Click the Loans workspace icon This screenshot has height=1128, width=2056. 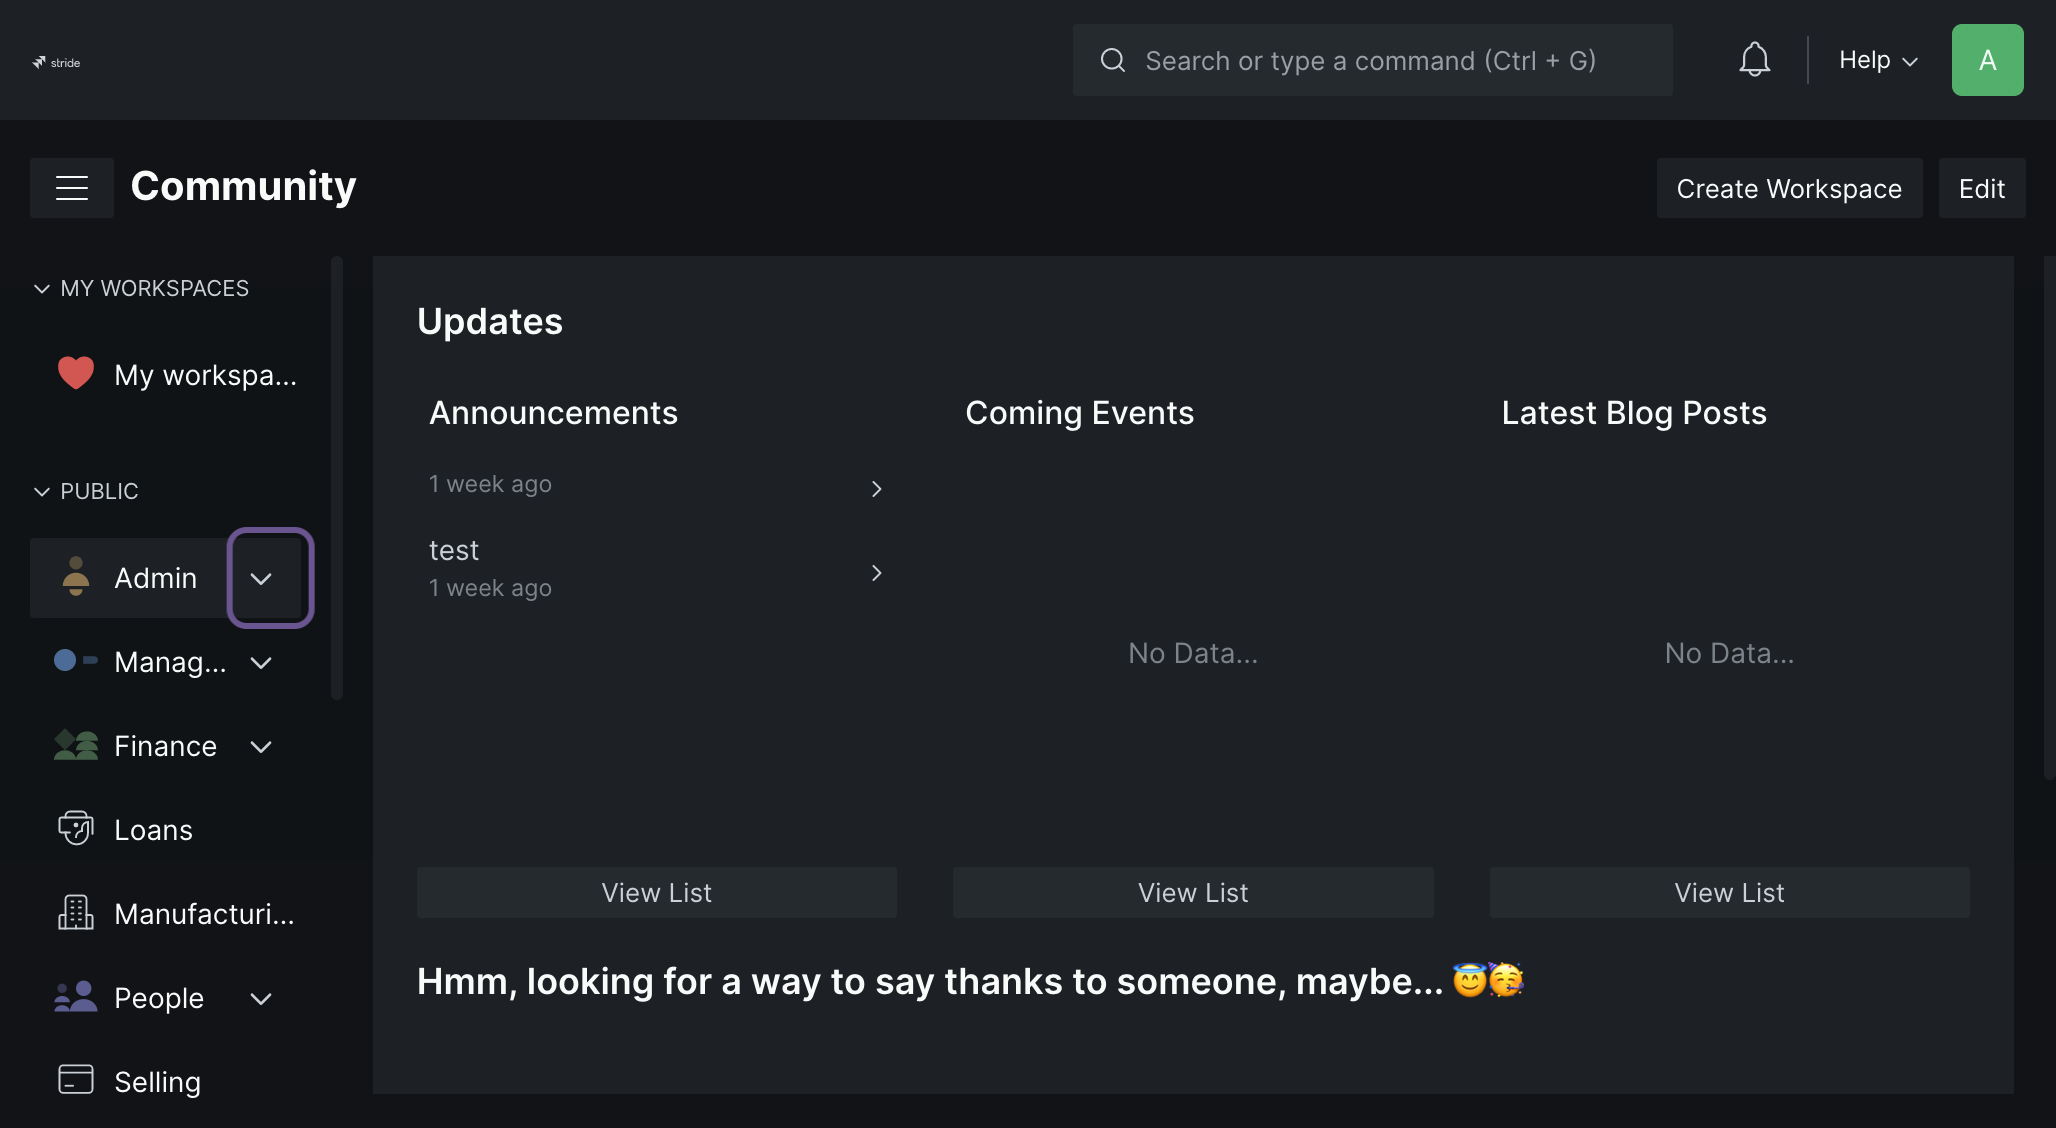(x=76, y=829)
